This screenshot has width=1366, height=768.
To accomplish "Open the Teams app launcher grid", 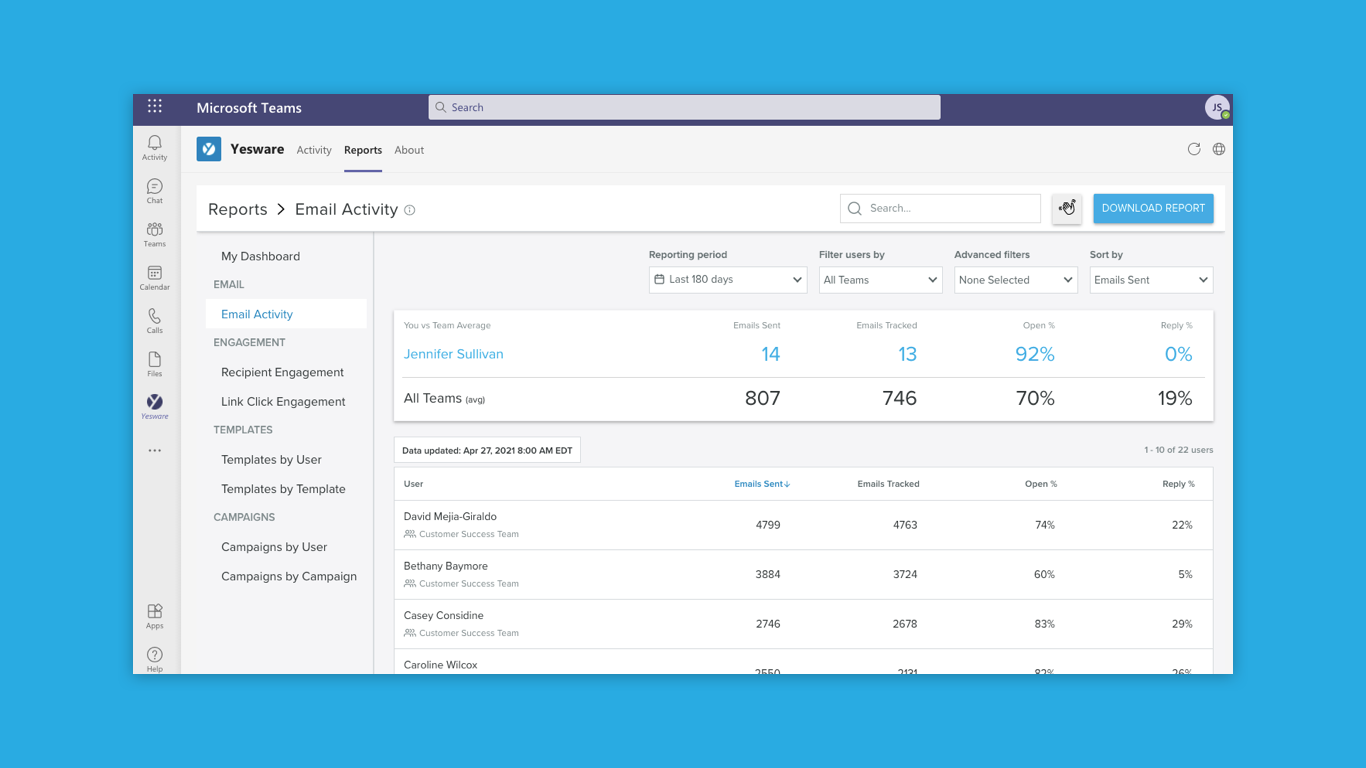I will pos(154,106).
